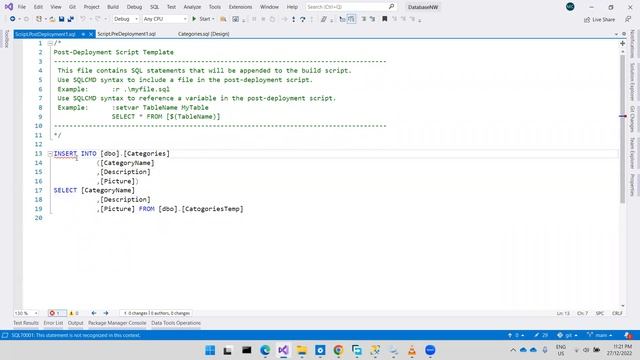Screen dimensions: 640x360
Task: Click the bookmark icon in the toolbar
Action: coord(384,19)
